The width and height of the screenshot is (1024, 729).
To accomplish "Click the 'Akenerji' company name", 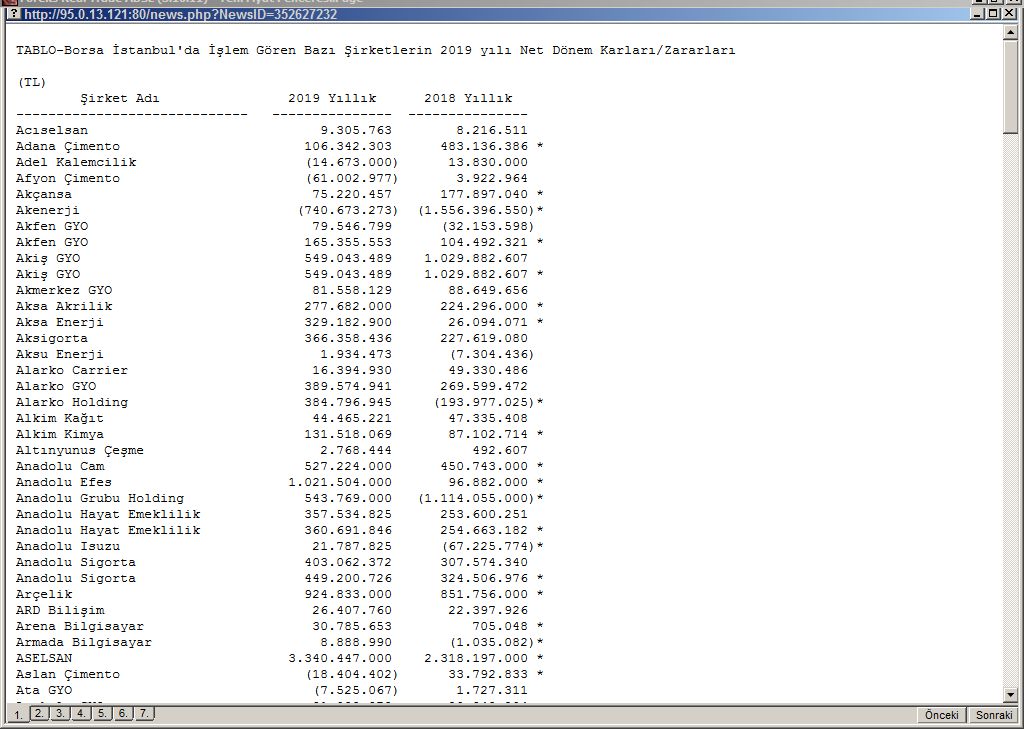I will point(48,210).
